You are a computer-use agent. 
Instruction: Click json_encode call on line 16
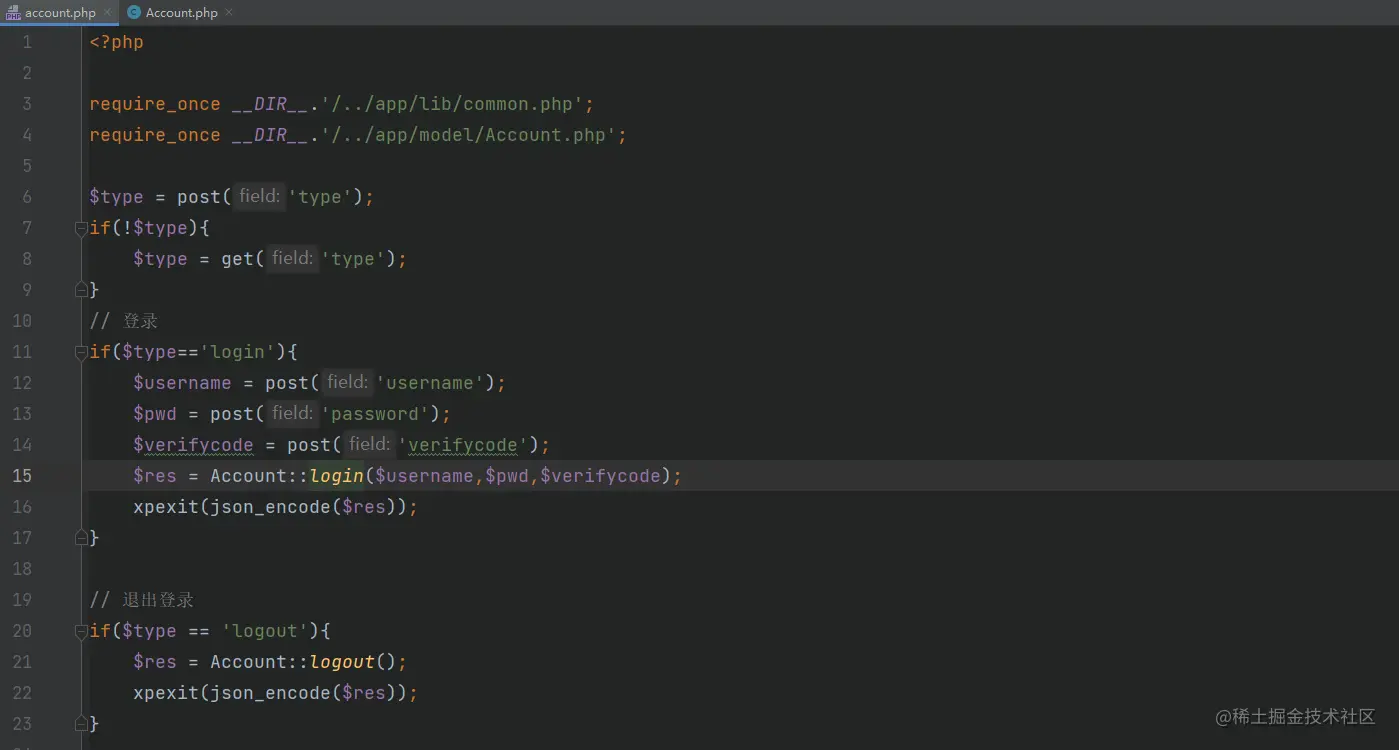270,507
